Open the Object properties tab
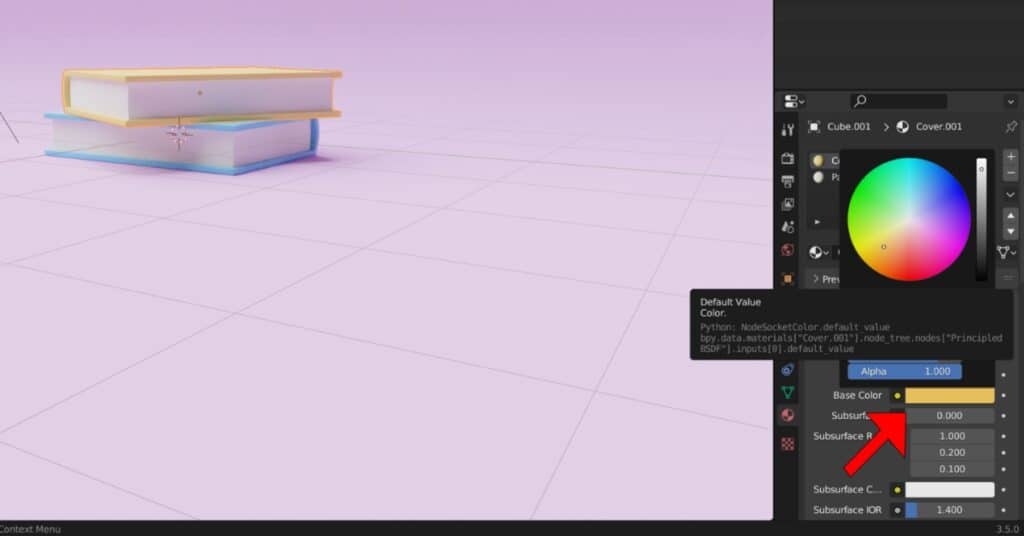 (x=788, y=278)
